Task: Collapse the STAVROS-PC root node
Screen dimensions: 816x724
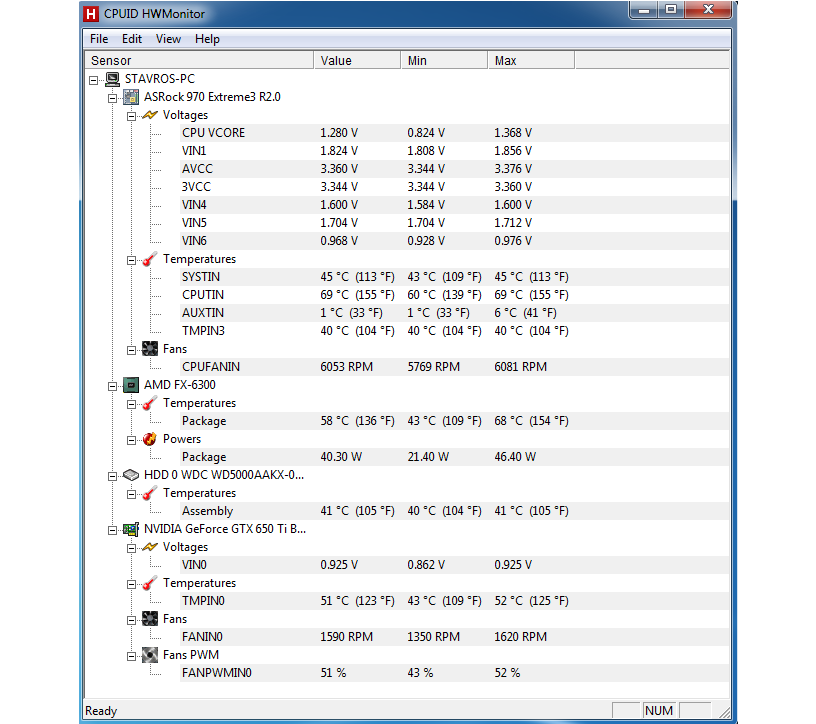Action: coord(94,80)
